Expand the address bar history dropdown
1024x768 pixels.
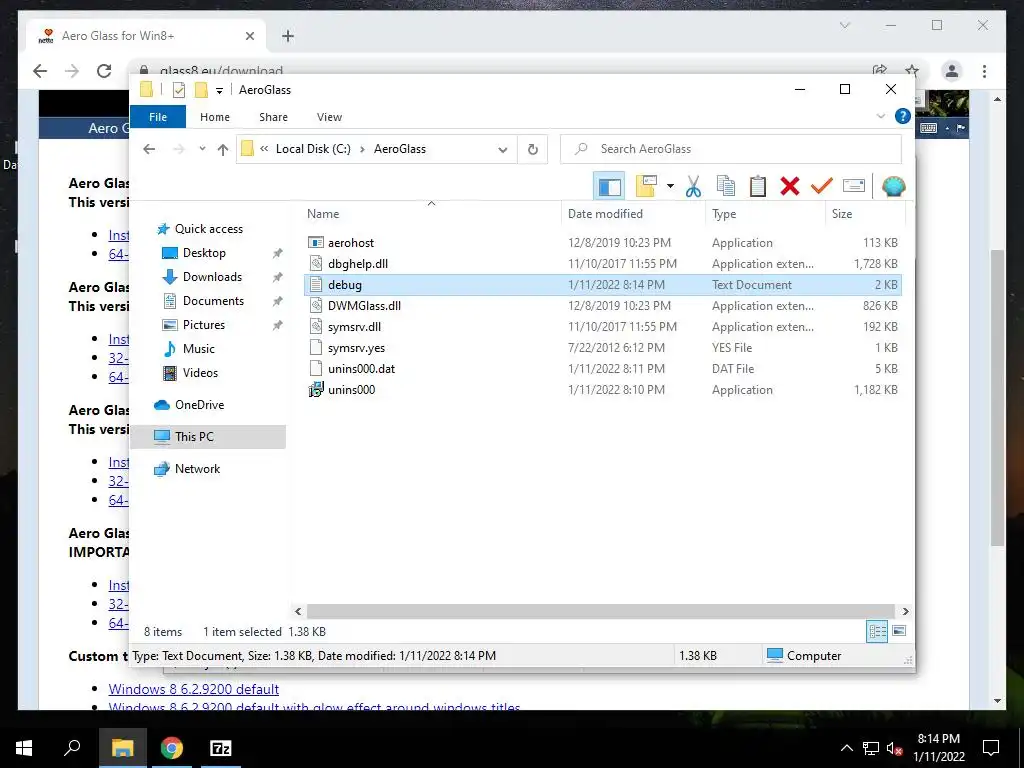click(x=502, y=150)
